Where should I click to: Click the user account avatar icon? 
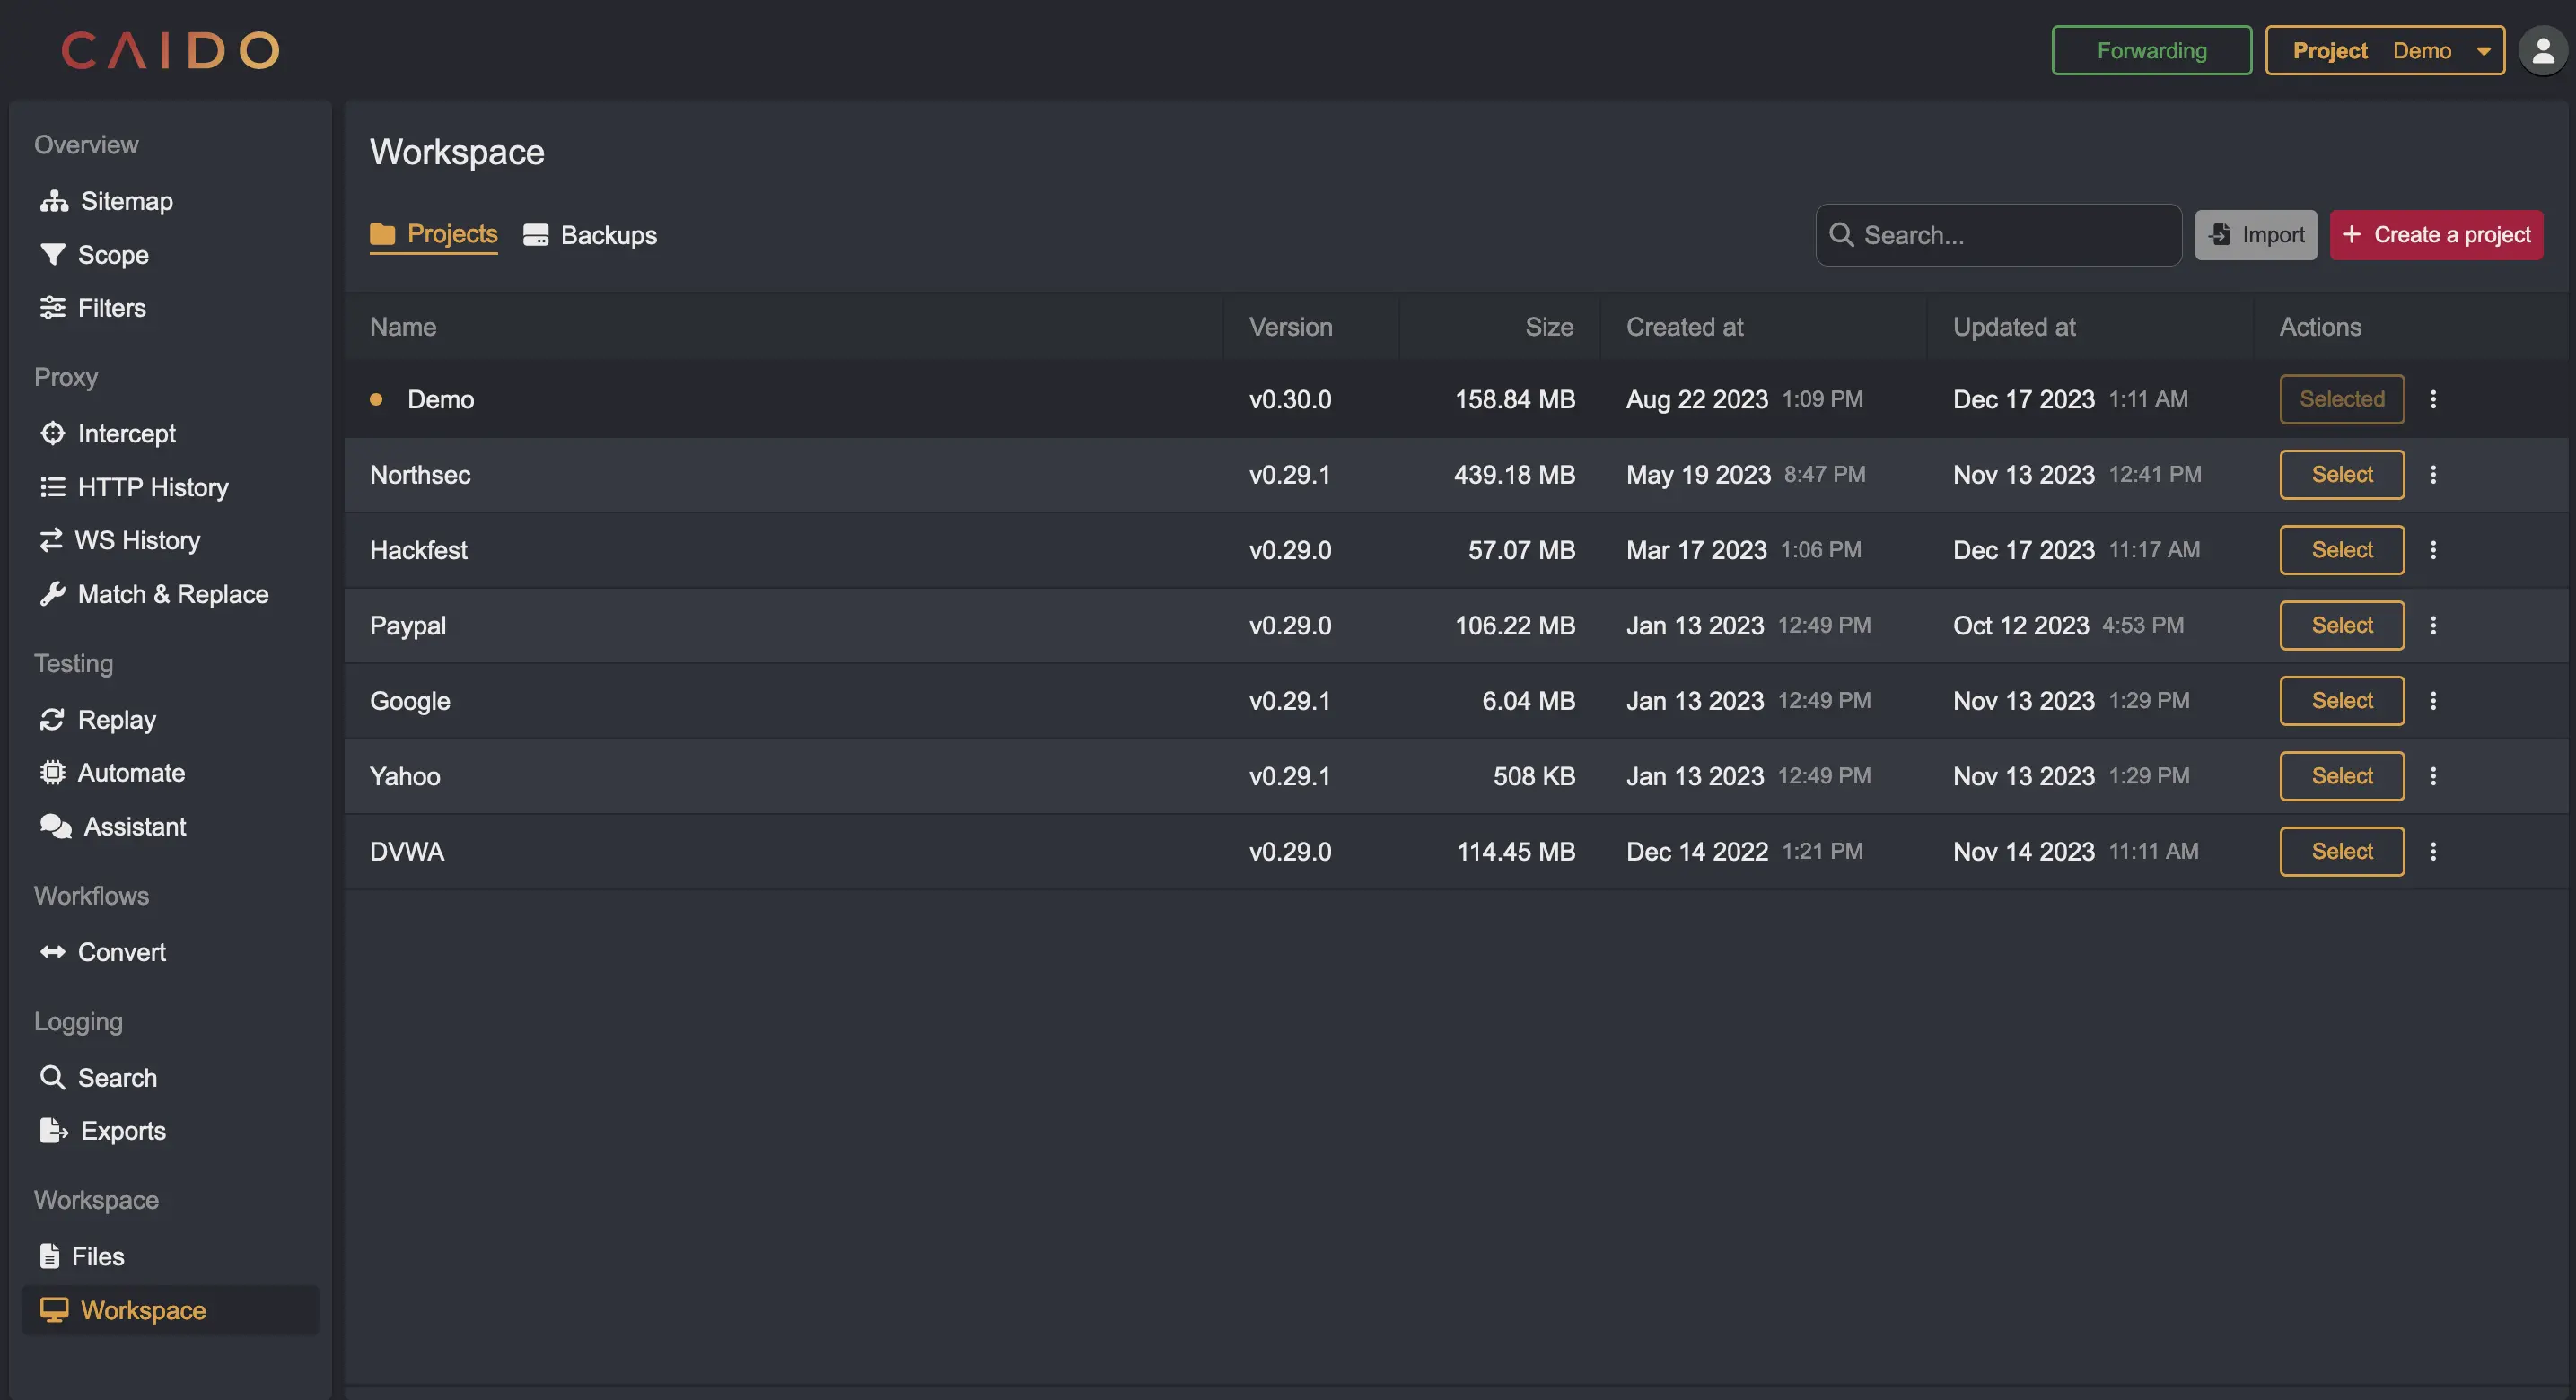point(2543,50)
